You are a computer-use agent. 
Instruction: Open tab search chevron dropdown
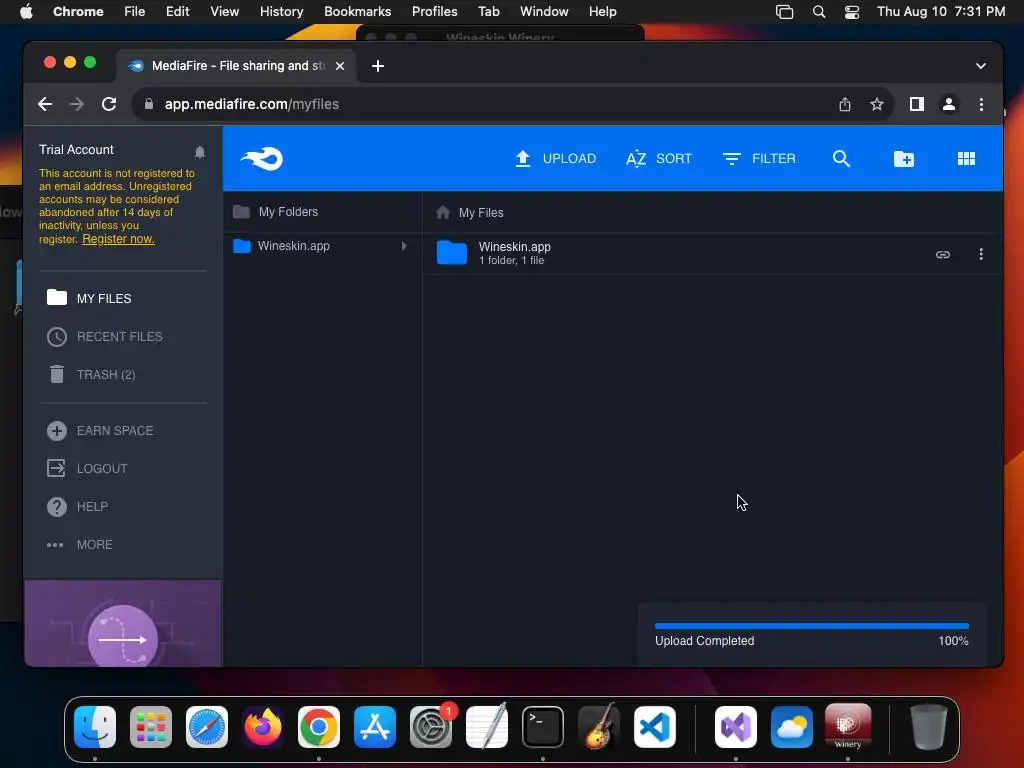981,66
